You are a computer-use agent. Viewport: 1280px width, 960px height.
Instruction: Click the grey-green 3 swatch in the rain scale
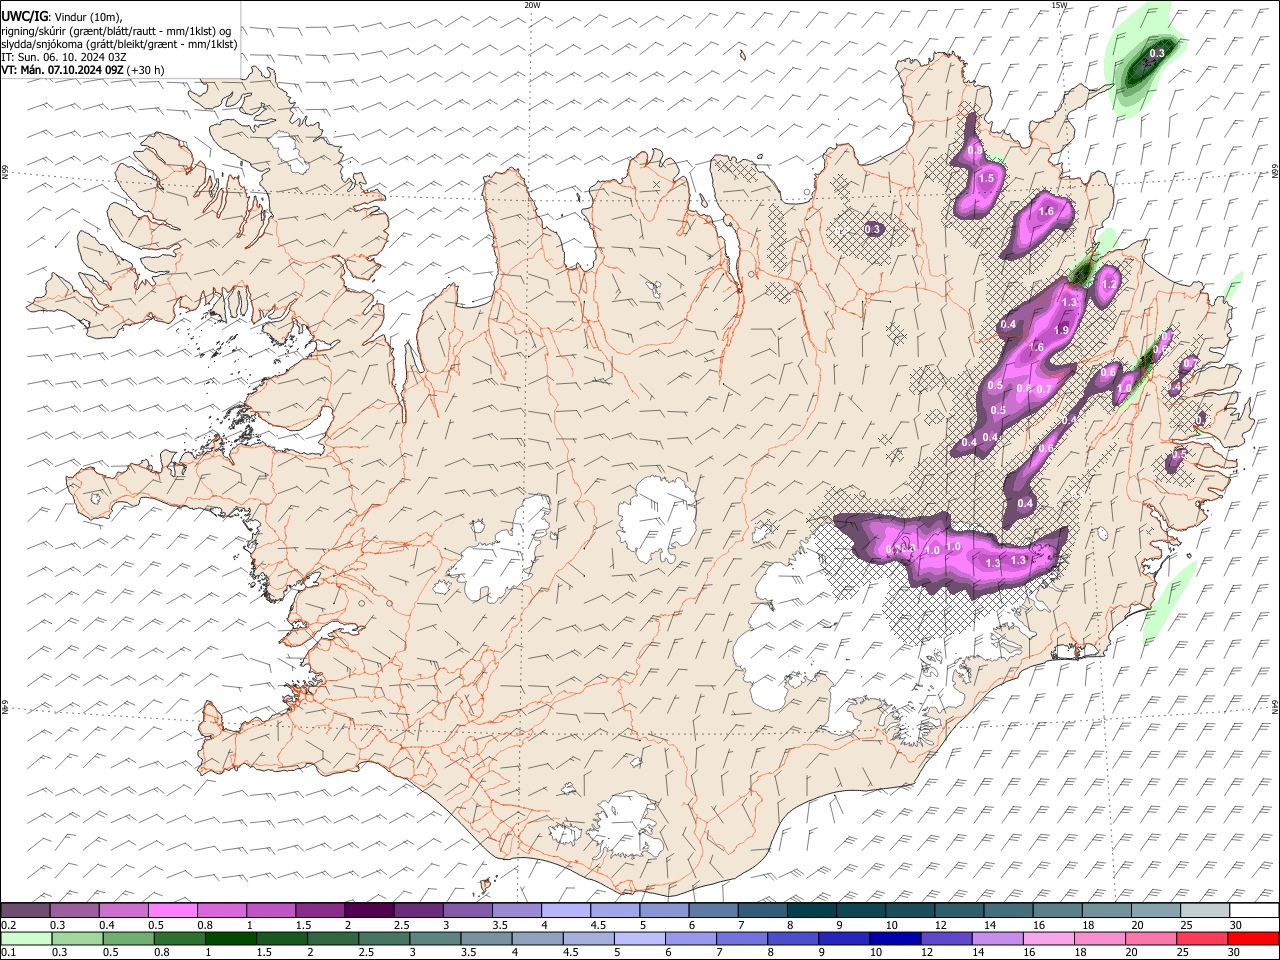[434, 938]
